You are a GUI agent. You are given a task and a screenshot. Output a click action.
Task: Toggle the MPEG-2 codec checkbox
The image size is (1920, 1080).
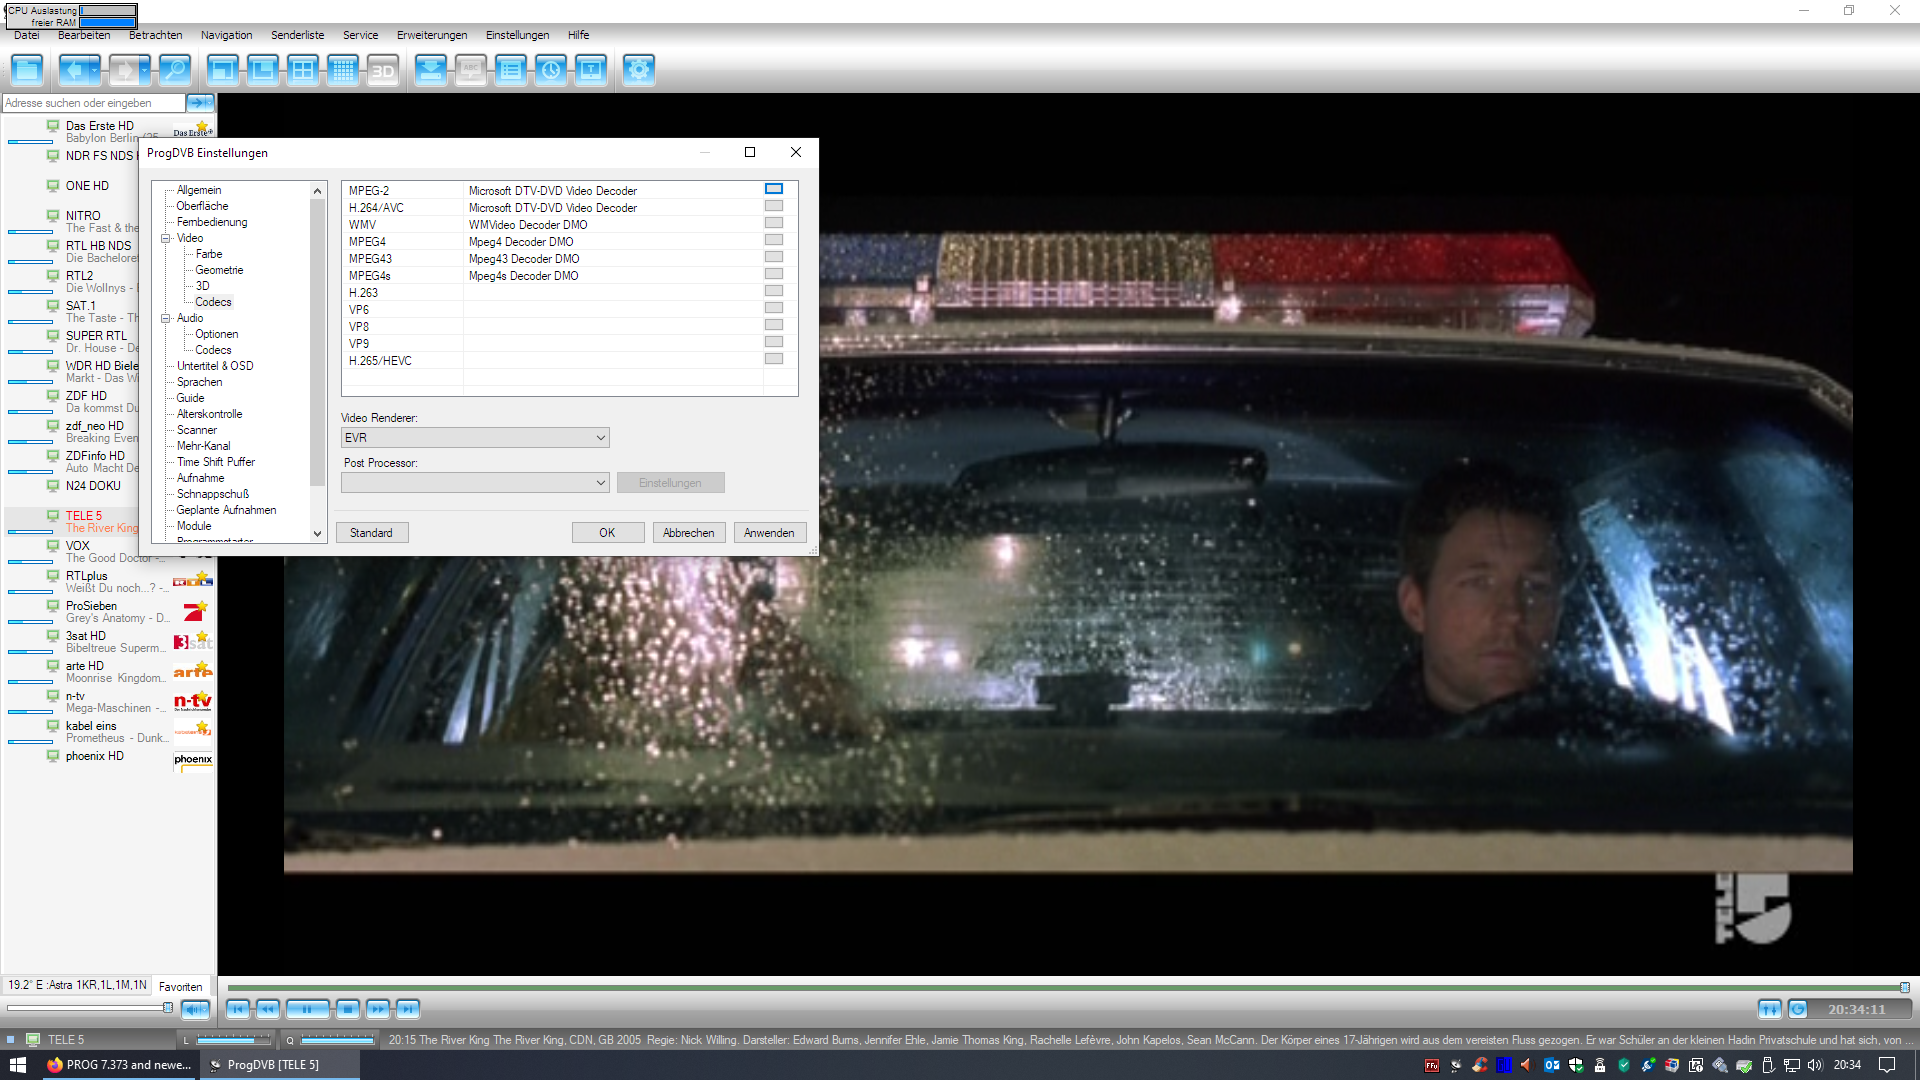pyautogui.click(x=773, y=189)
